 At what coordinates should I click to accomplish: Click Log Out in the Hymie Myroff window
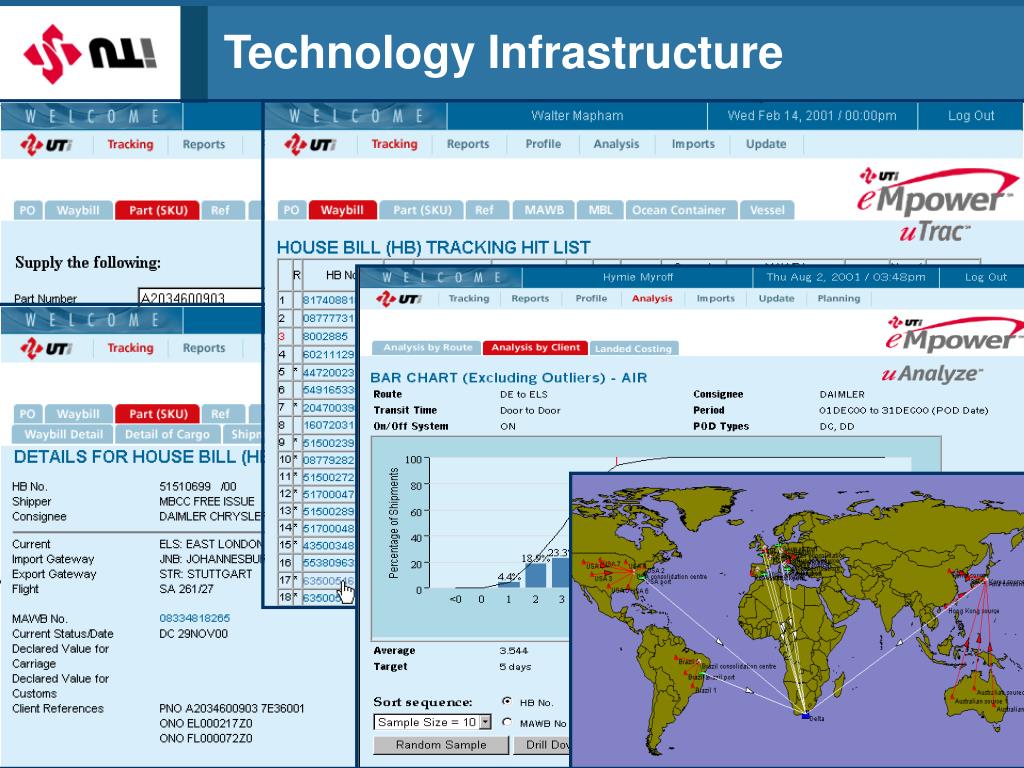985,277
